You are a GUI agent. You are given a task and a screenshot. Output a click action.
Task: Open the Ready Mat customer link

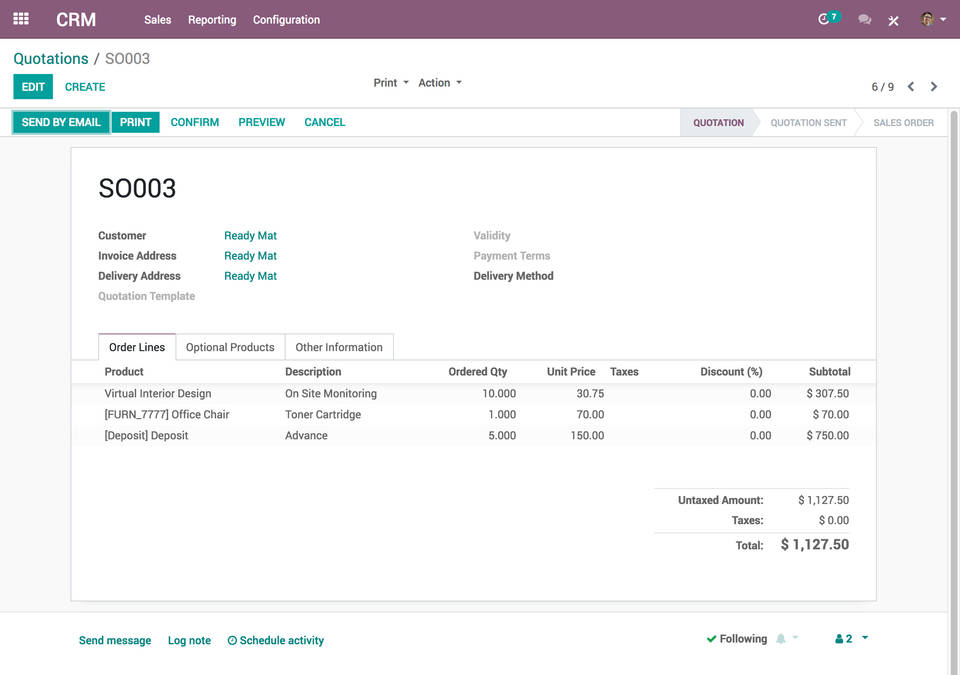[x=250, y=235]
